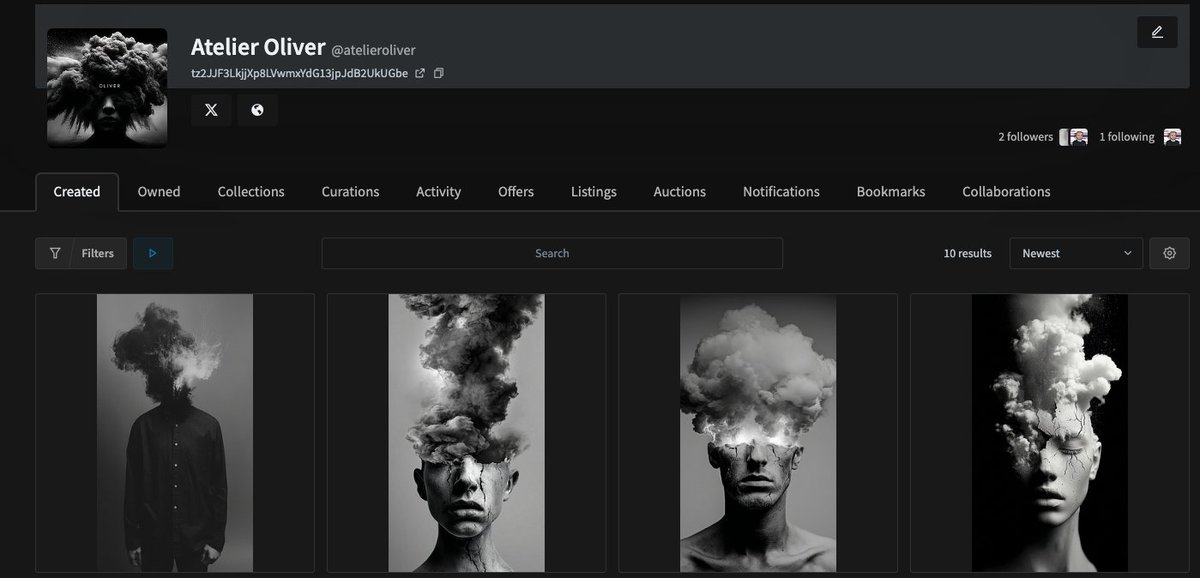View the Activity tab
Image resolution: width=1200 pixels, height=578 pixels.
click(x=438, y=191)
